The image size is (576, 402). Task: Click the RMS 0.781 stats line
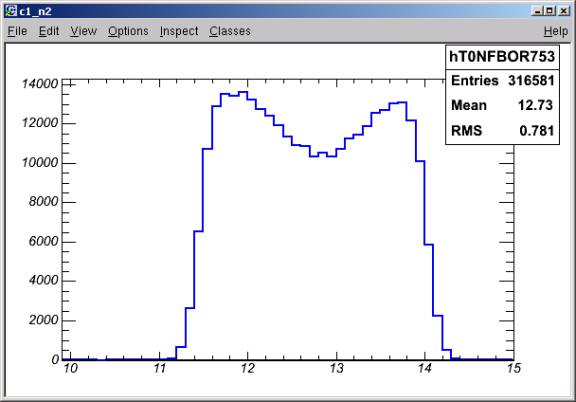502,130
